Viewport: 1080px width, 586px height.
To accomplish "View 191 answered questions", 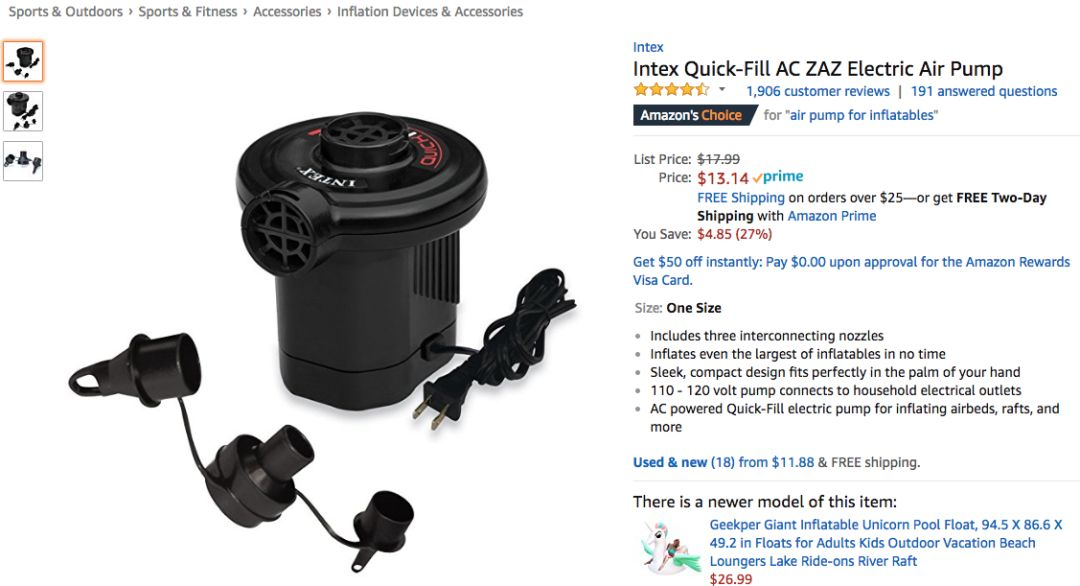I will (984, 91).
